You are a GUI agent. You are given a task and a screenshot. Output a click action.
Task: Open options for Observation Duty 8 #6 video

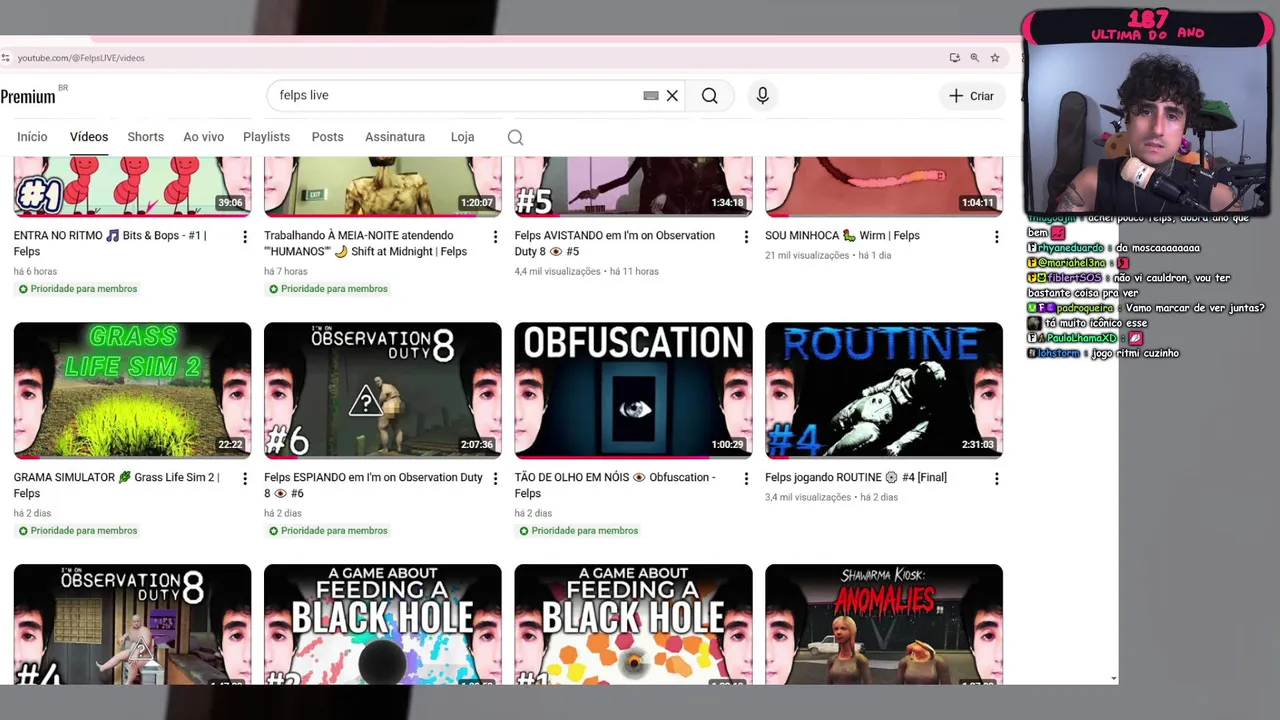pyautogui.click(x=495, y=479)
